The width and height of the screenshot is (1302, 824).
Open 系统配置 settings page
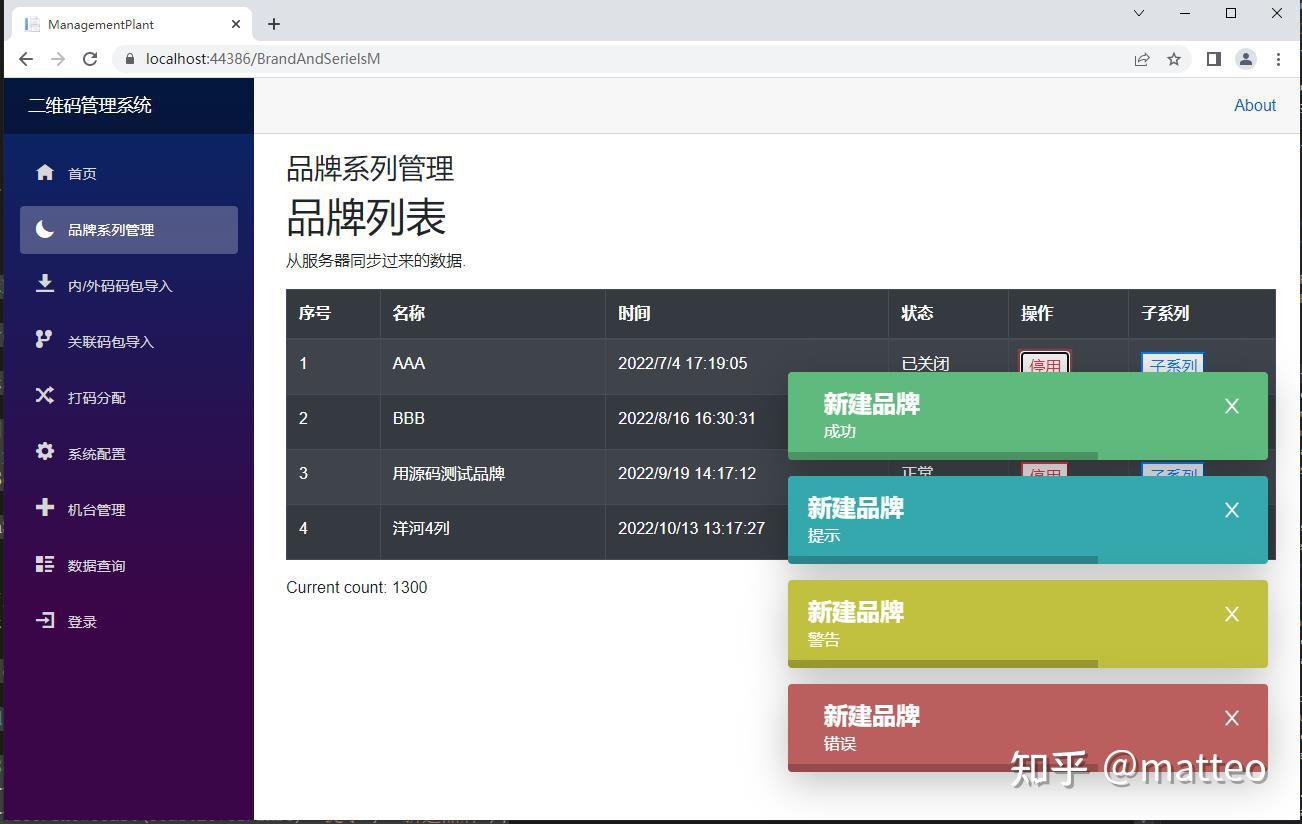tap(129, 454)
